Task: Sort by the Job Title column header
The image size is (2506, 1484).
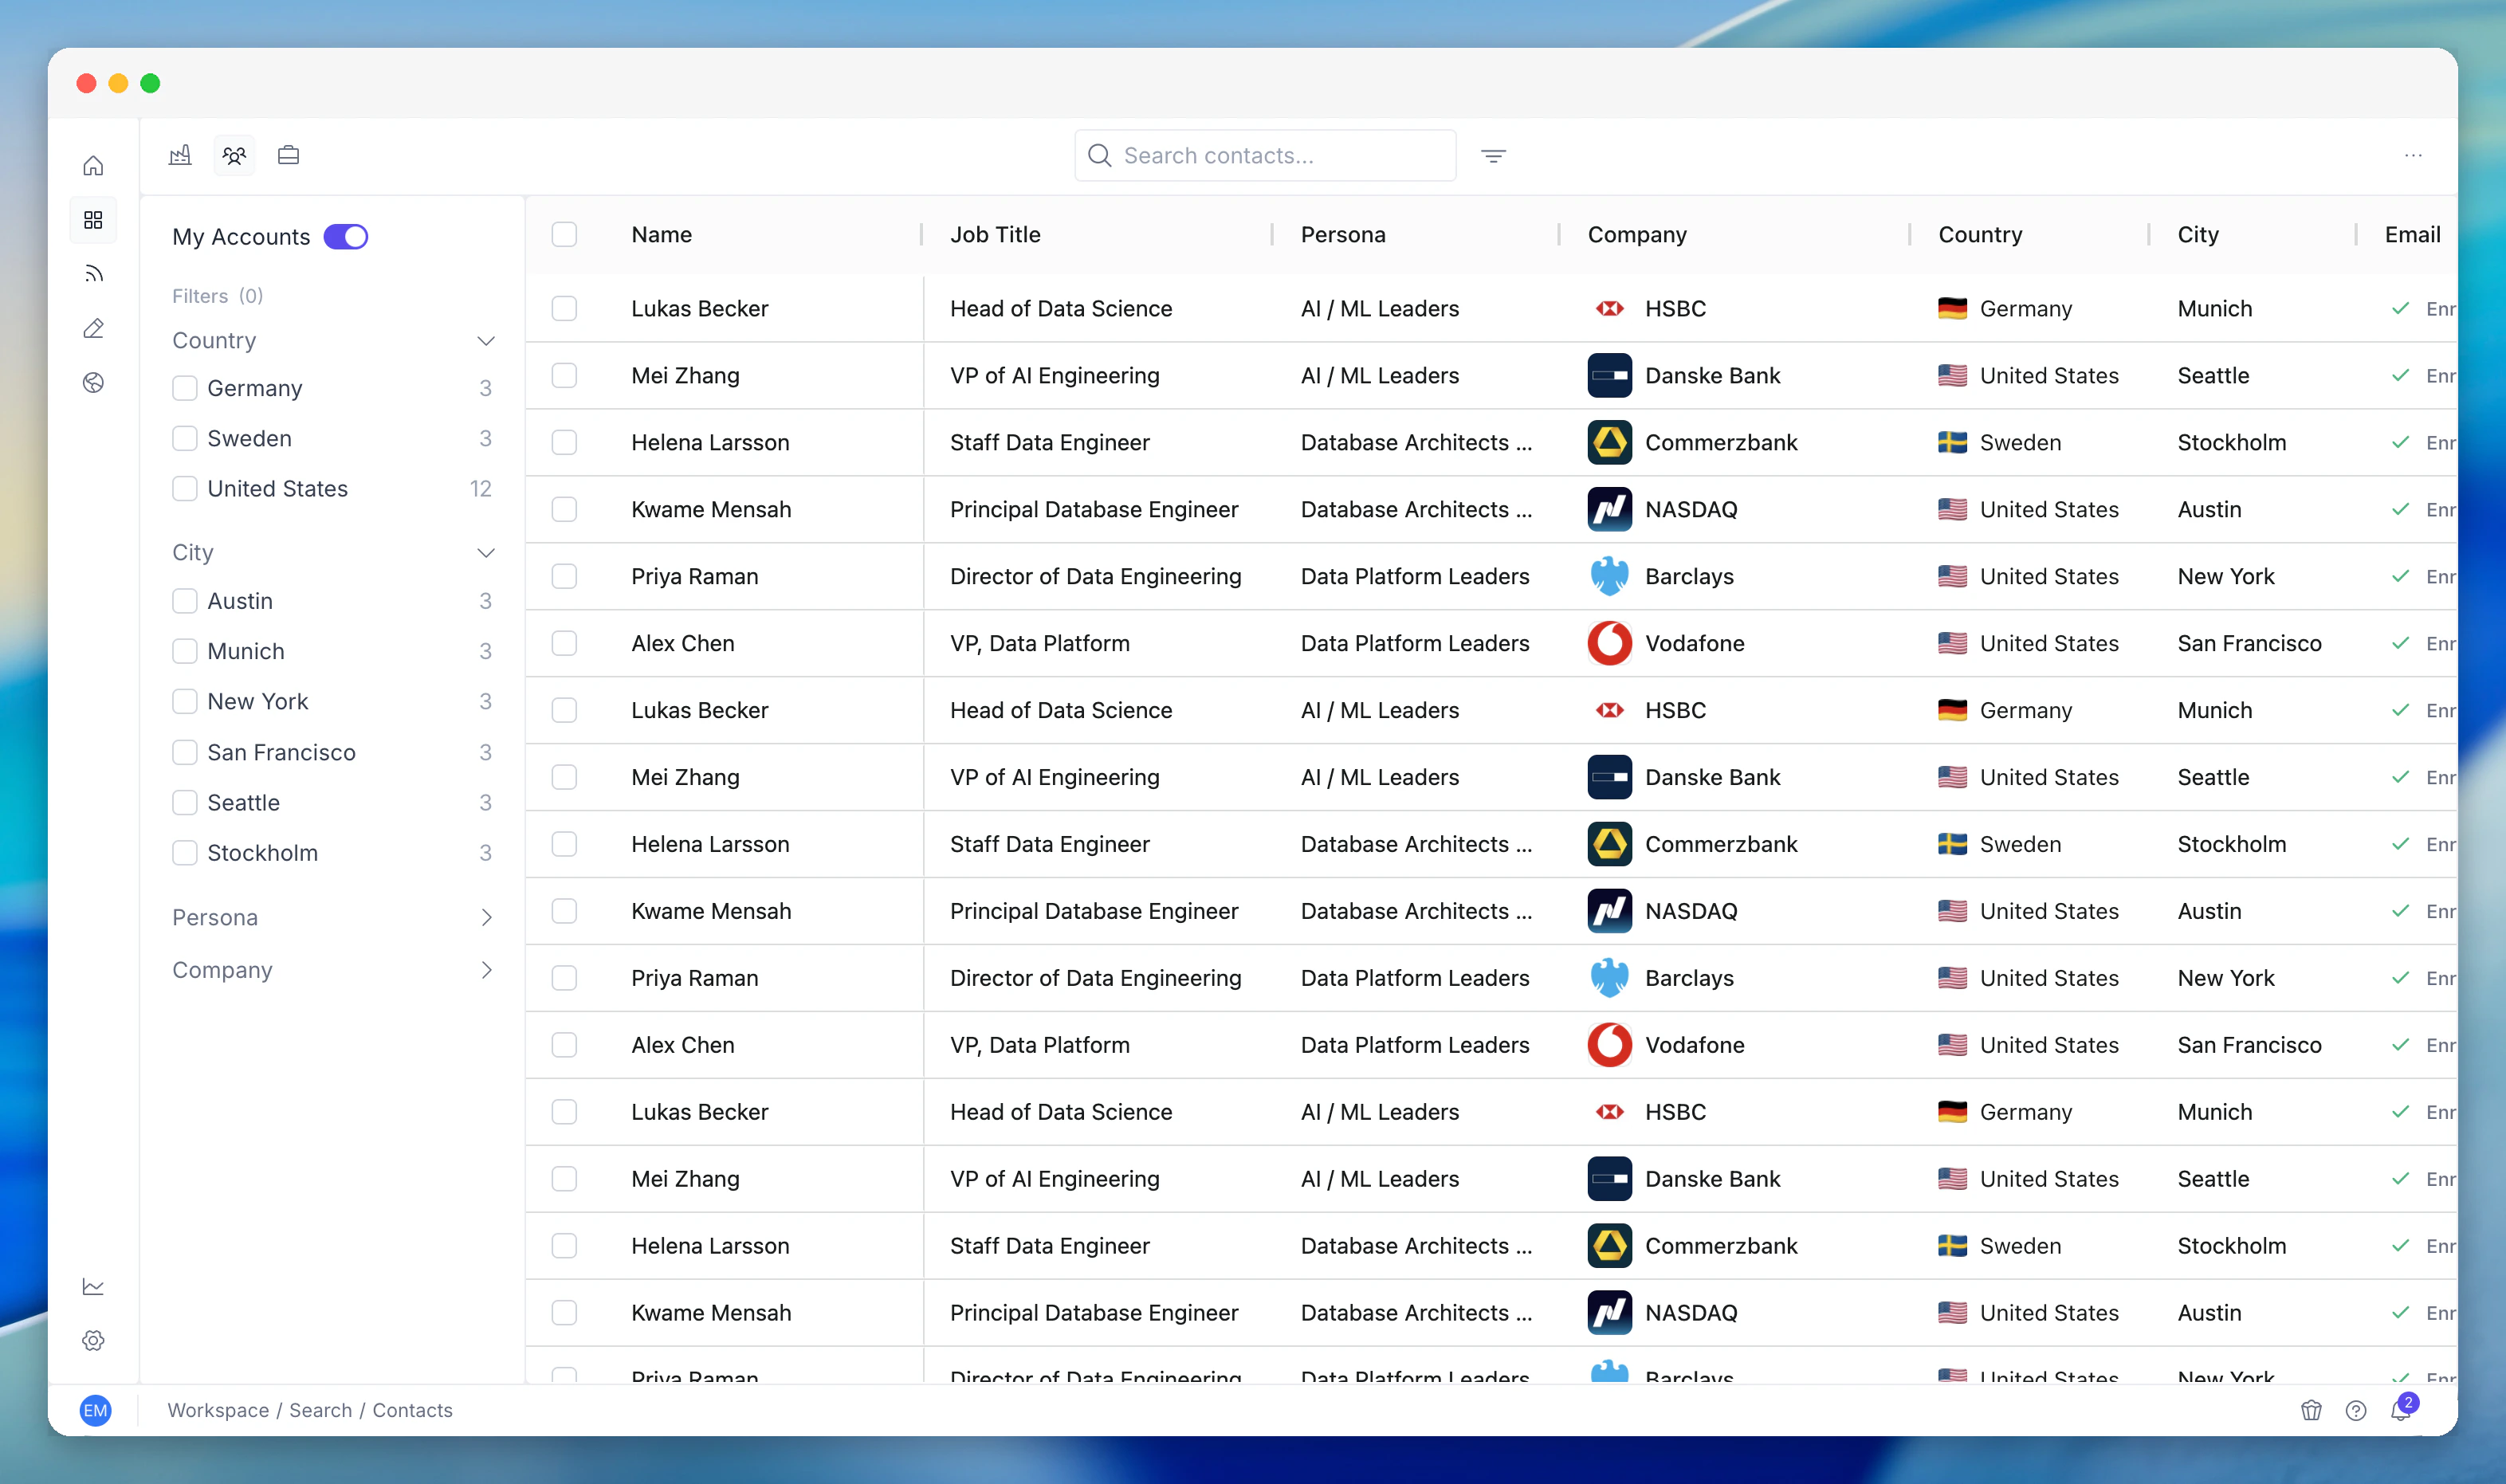Action: click(995, 234)
